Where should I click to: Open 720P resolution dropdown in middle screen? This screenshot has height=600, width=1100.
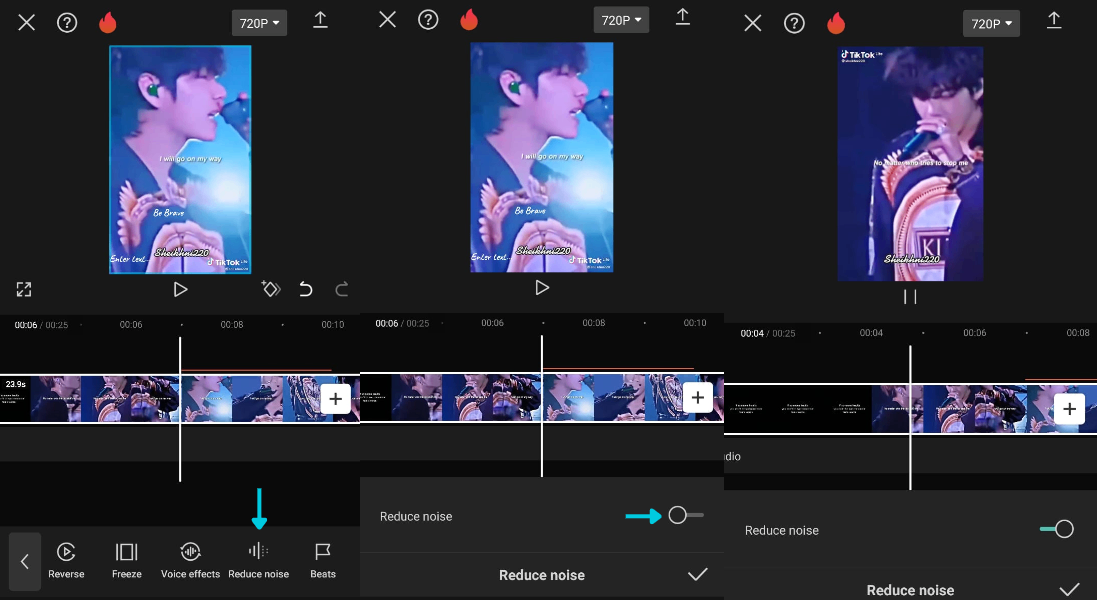(x=621, y=20)
